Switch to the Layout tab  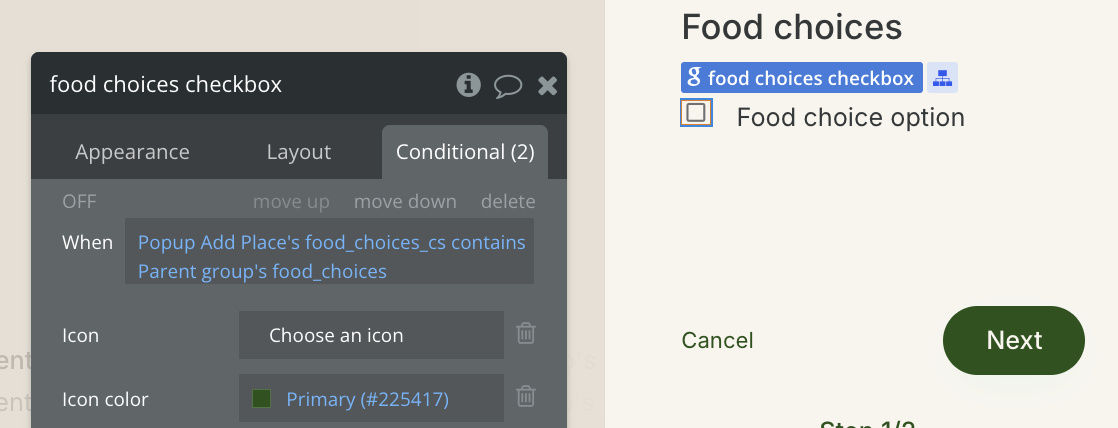(299, 152)
